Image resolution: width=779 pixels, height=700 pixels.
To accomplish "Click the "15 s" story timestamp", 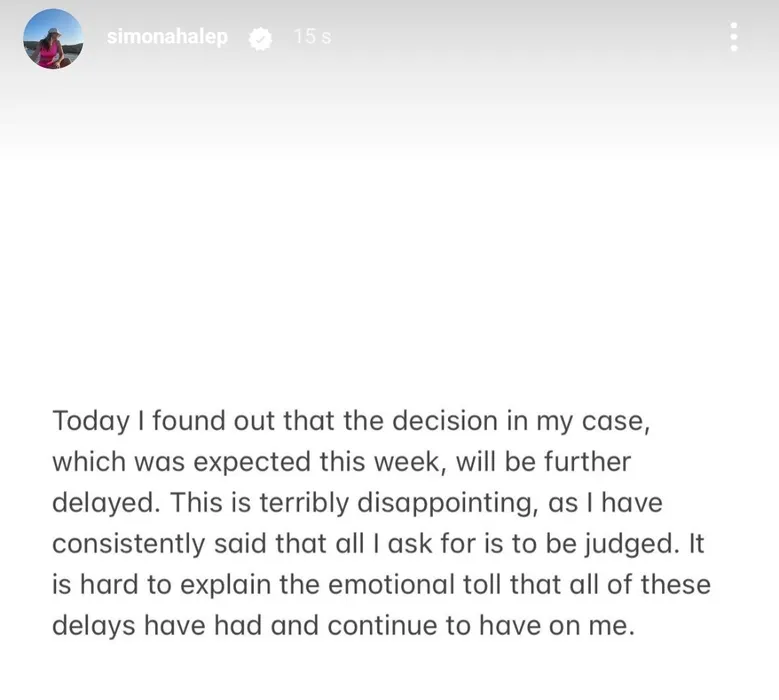I will [312, 37].
